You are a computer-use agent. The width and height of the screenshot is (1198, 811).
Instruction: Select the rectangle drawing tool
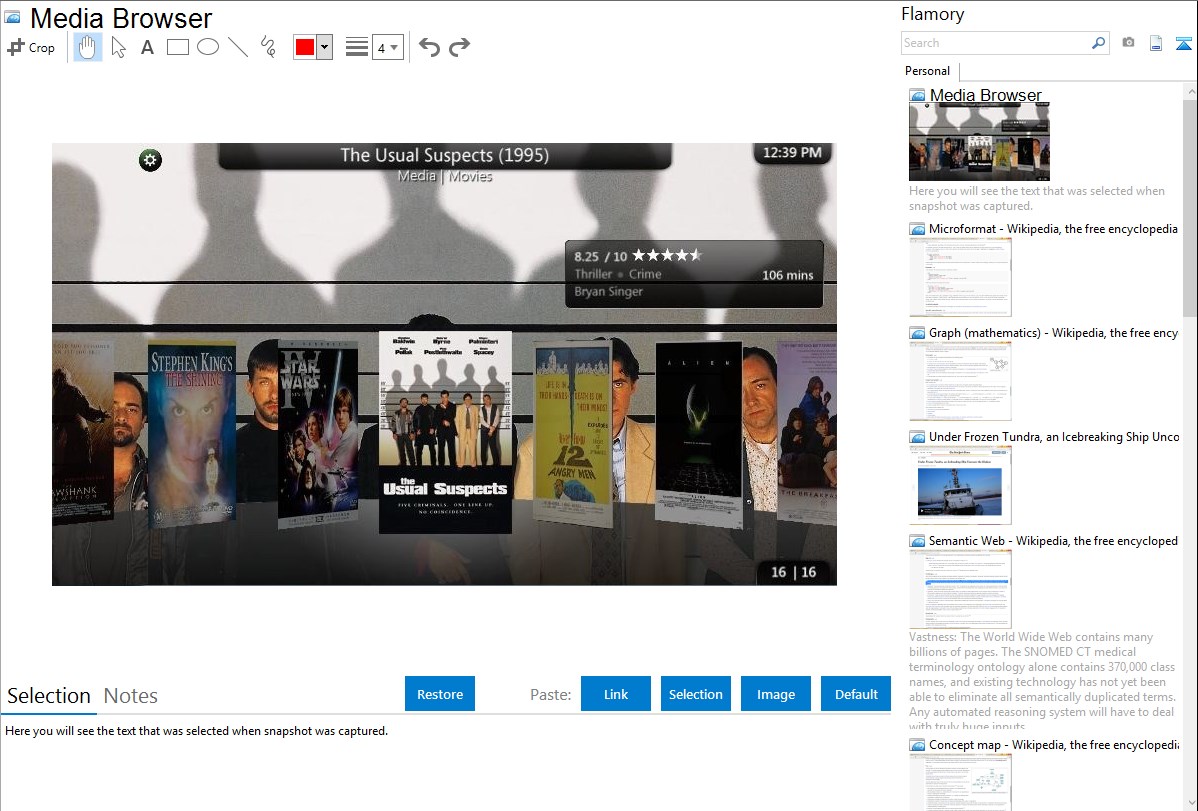point(177,47)
